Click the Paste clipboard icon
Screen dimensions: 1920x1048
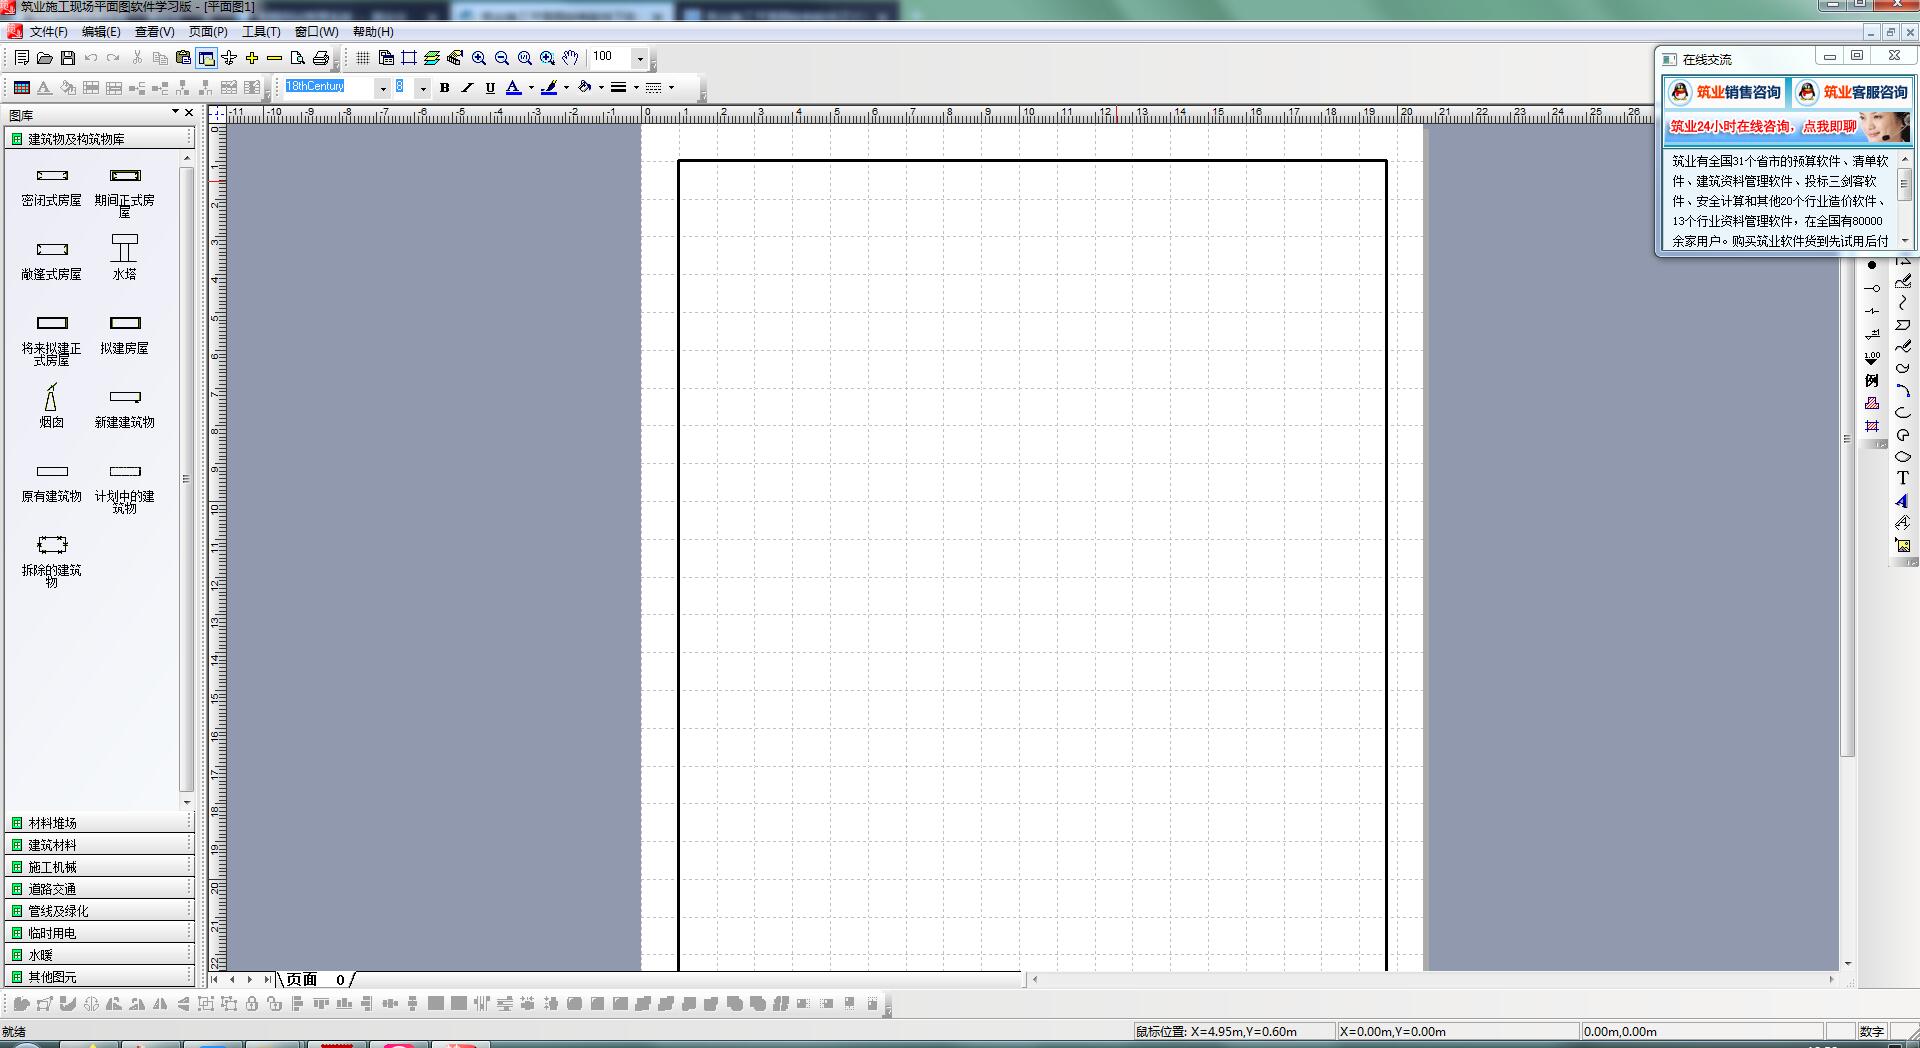pyautogui.click(x=183, y=58)
